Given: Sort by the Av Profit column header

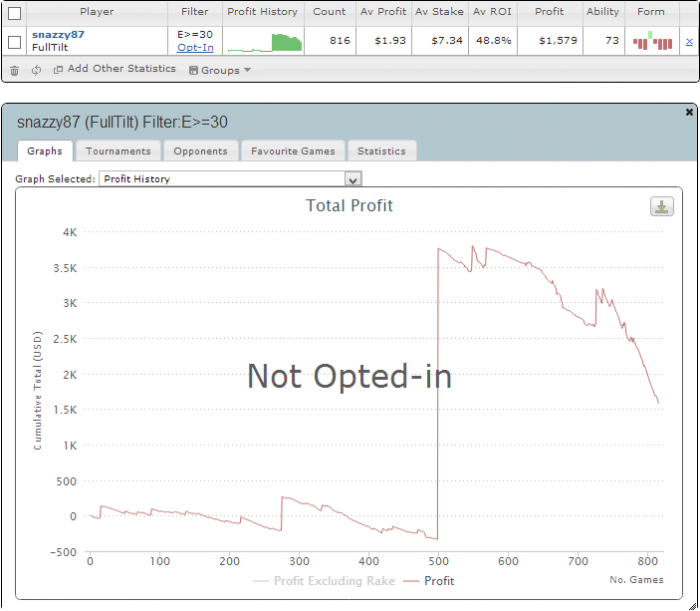Looking at the screenshot, I should 383,12.
